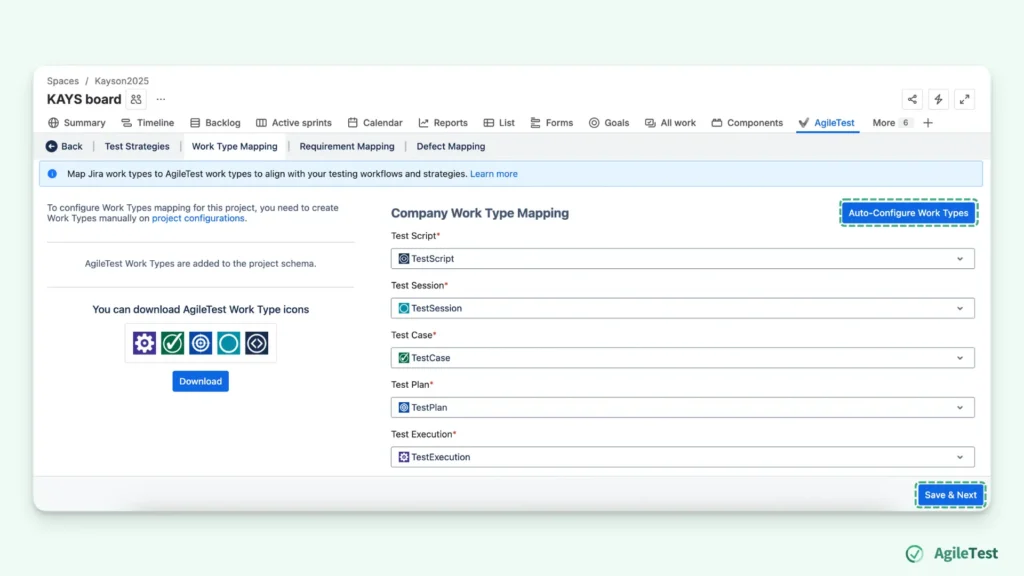The width and height of the screenshot is (1024, 576).
Task: Open the Defect Mapping sub-tab
Action: pyautogui.click(x=451, y=146)
